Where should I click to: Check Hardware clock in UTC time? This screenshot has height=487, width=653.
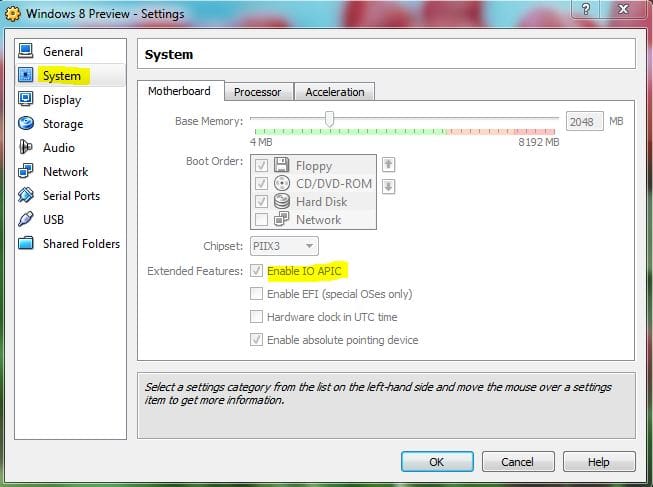point(257,317)
